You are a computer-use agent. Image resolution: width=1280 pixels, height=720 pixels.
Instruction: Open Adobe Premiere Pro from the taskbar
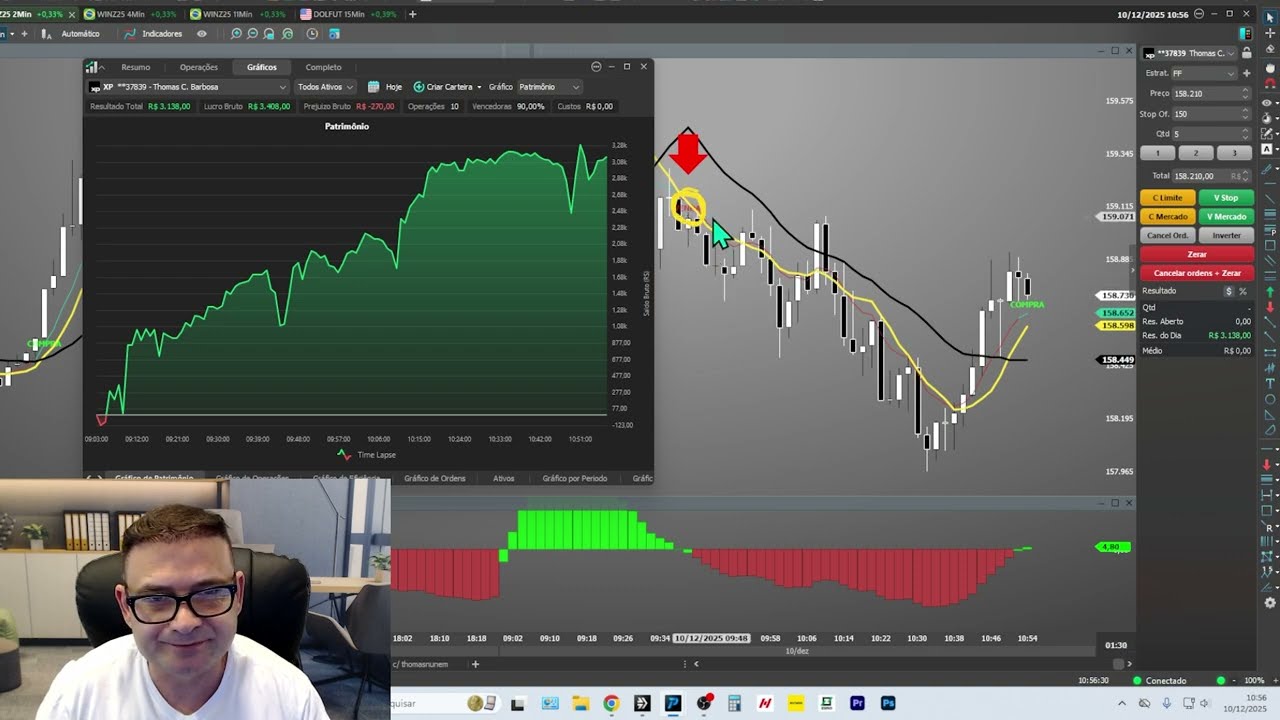857,703
